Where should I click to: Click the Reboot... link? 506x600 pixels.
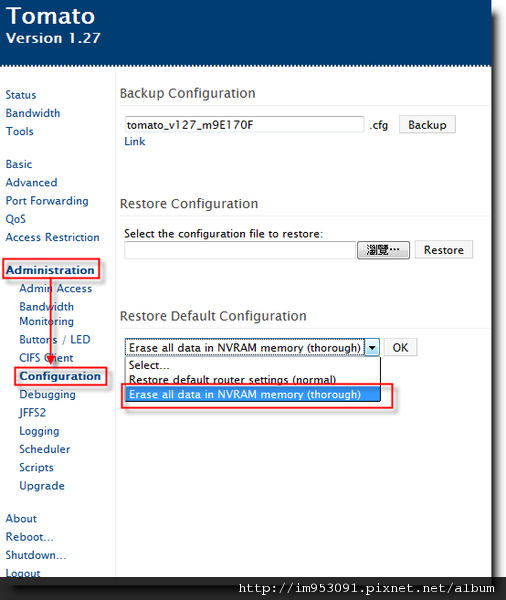tap(29, 537)
